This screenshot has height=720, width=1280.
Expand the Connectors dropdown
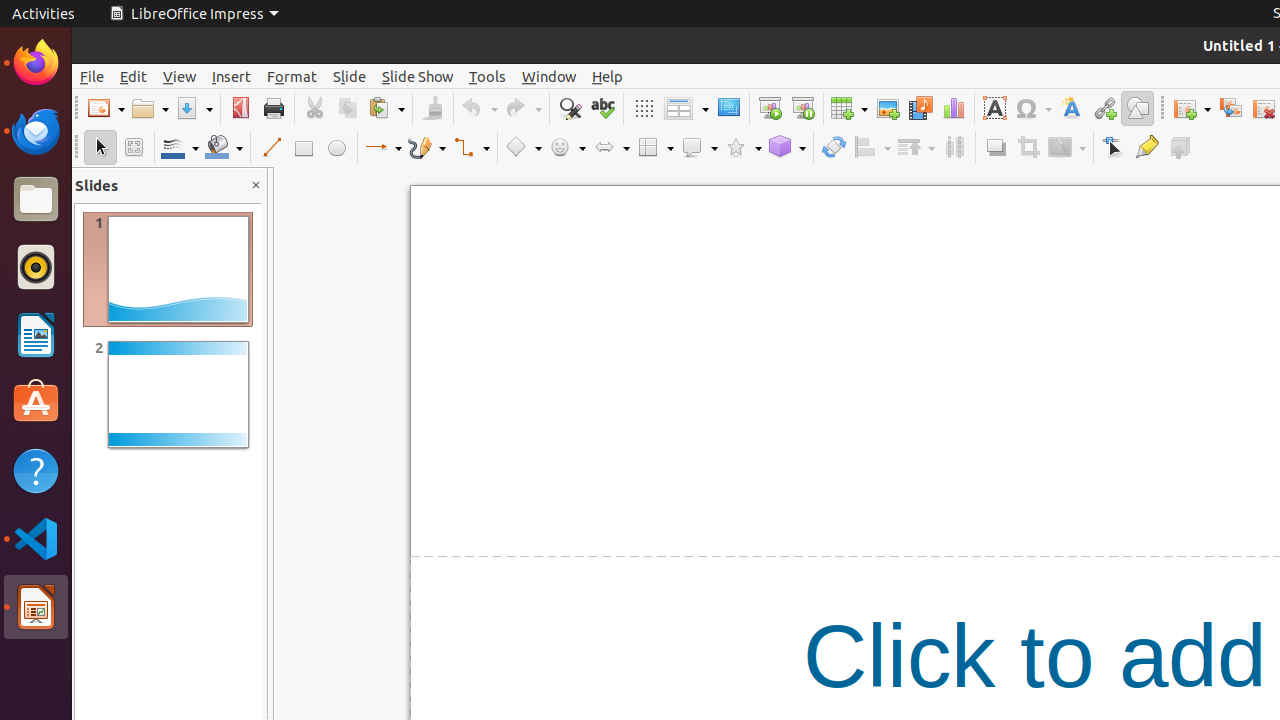484,147
